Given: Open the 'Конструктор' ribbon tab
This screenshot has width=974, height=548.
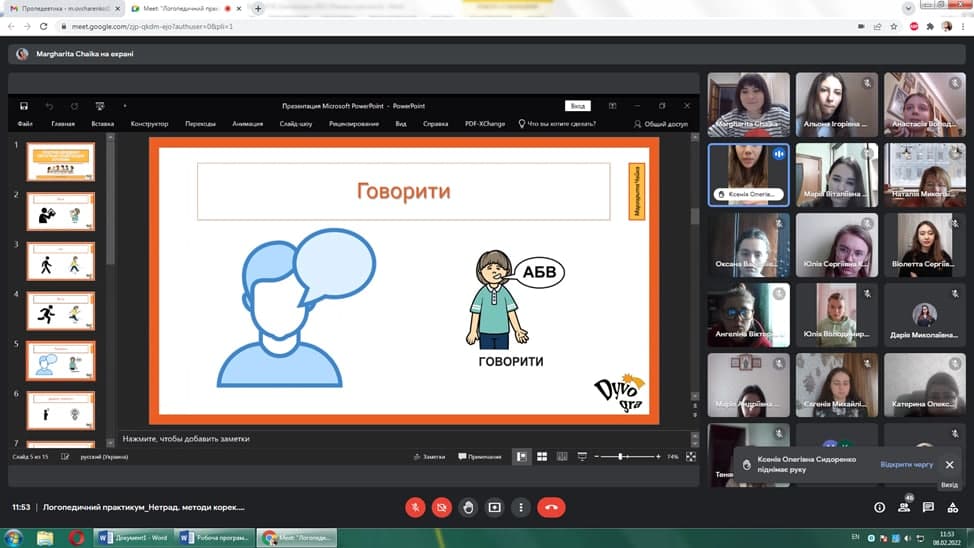Looking at the screenshot, I should tap(149, 124).
